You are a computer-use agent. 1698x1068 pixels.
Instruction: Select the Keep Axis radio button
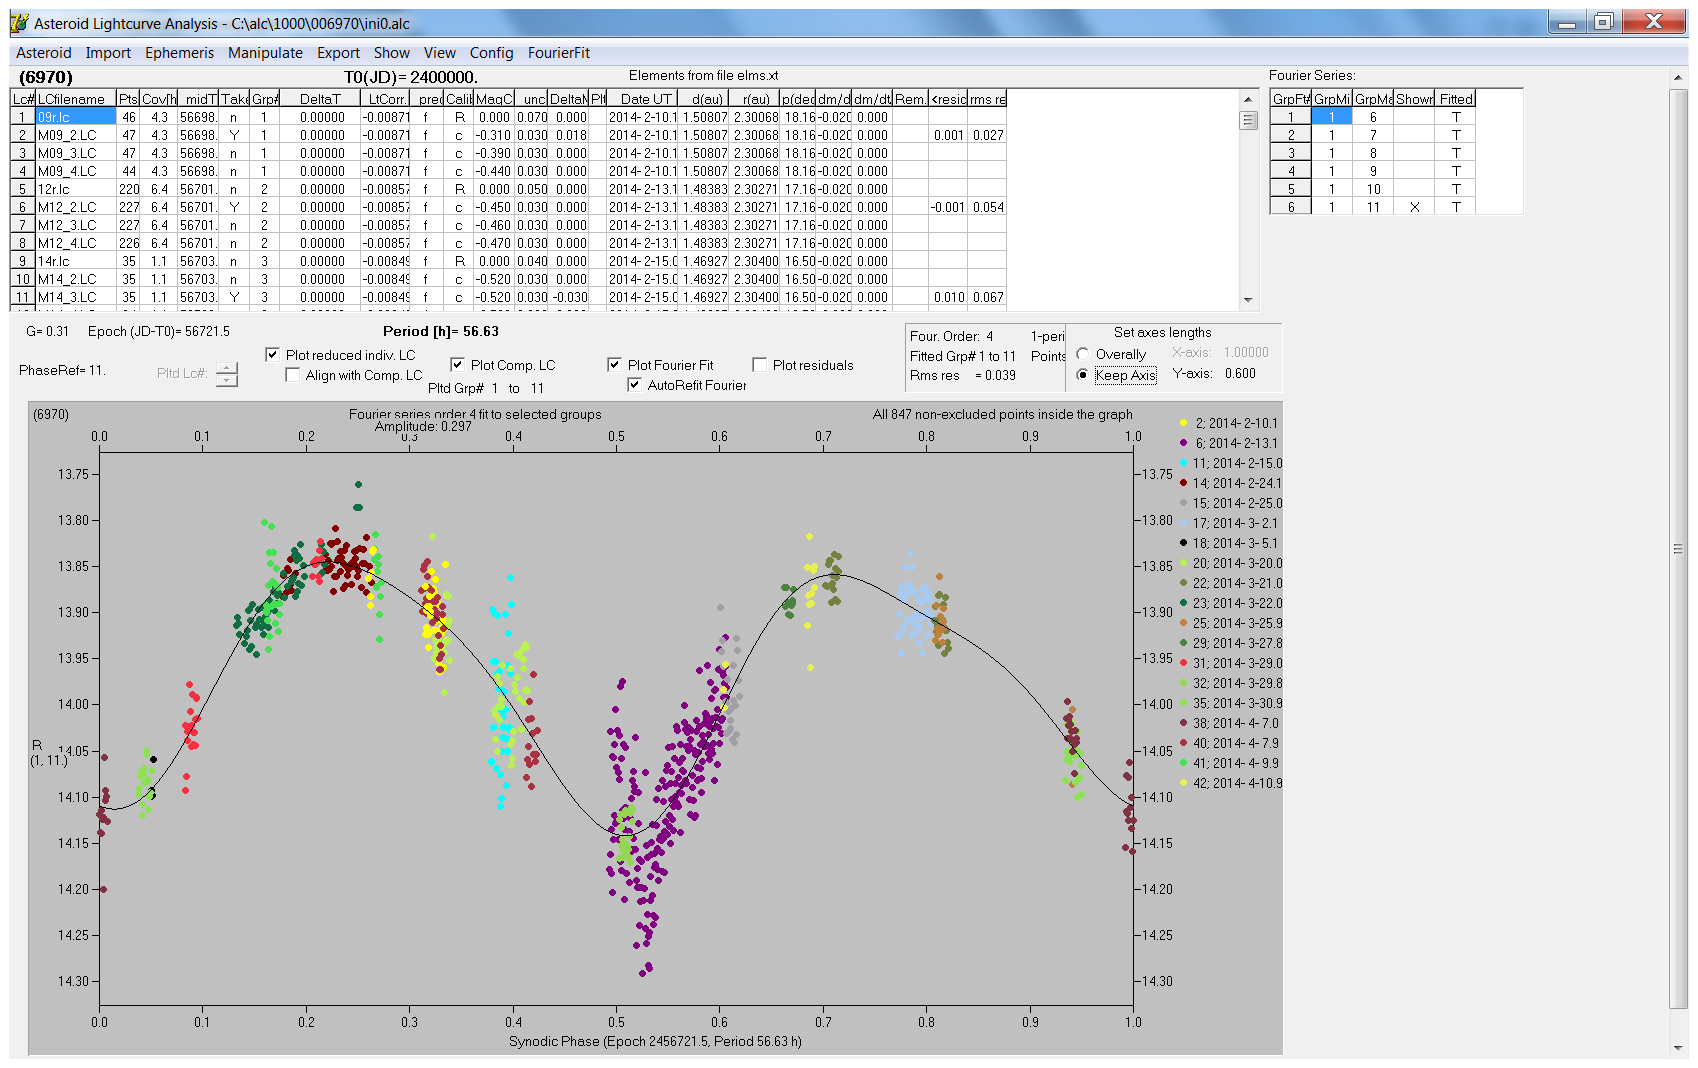[x=1083, y=375]
